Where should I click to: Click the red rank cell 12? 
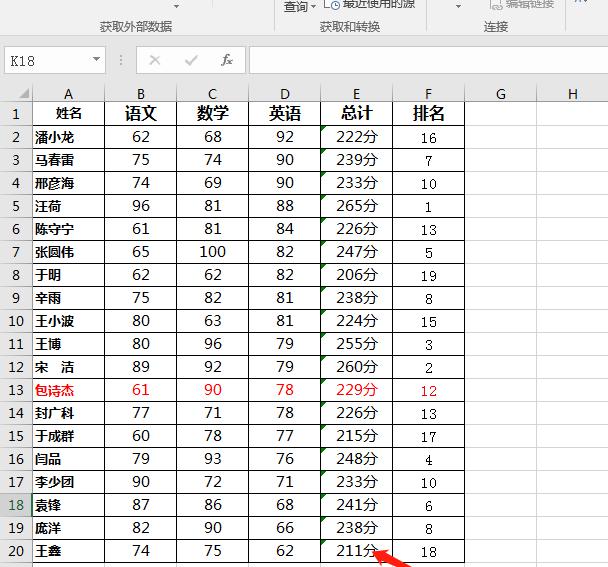(428, 390)
